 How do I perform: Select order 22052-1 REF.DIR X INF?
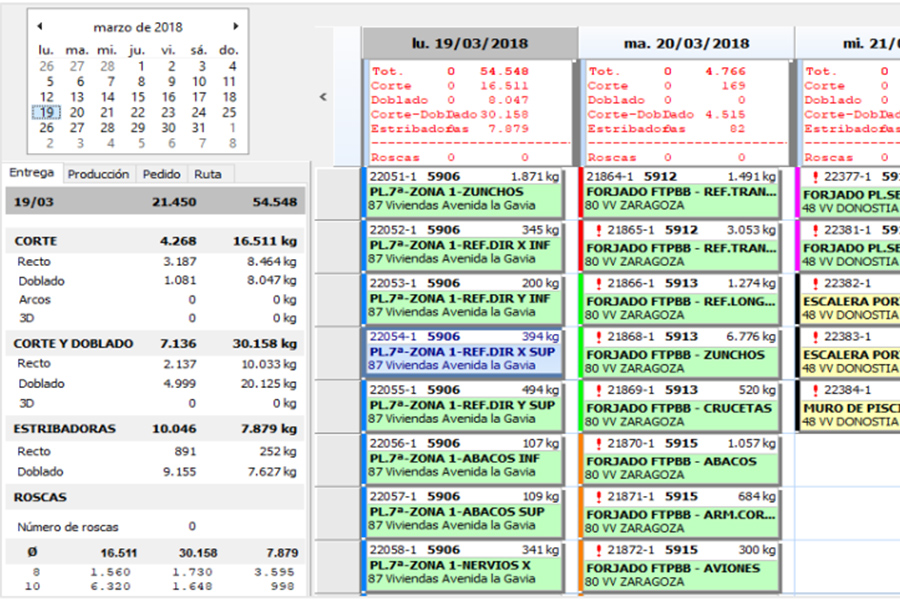[x=464, y=245]
